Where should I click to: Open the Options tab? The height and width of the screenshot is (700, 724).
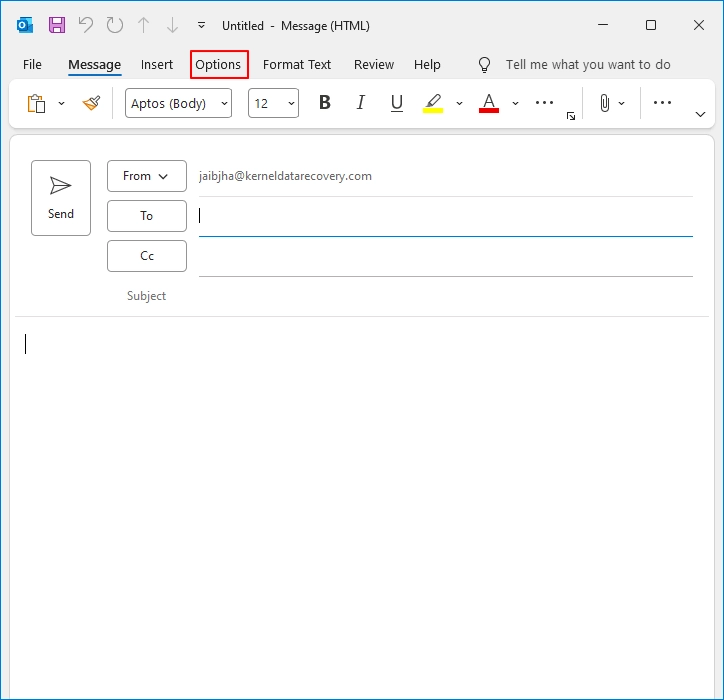coord(218,64)
